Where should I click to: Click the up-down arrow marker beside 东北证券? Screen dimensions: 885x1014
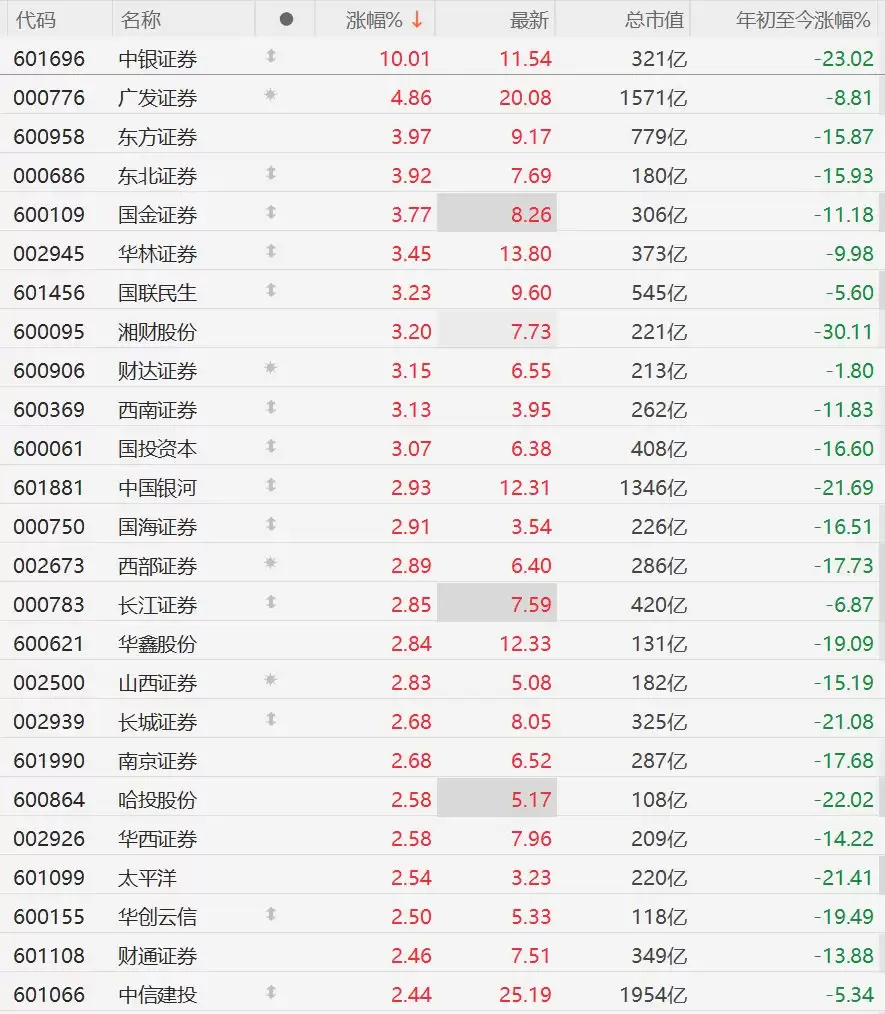271,173
